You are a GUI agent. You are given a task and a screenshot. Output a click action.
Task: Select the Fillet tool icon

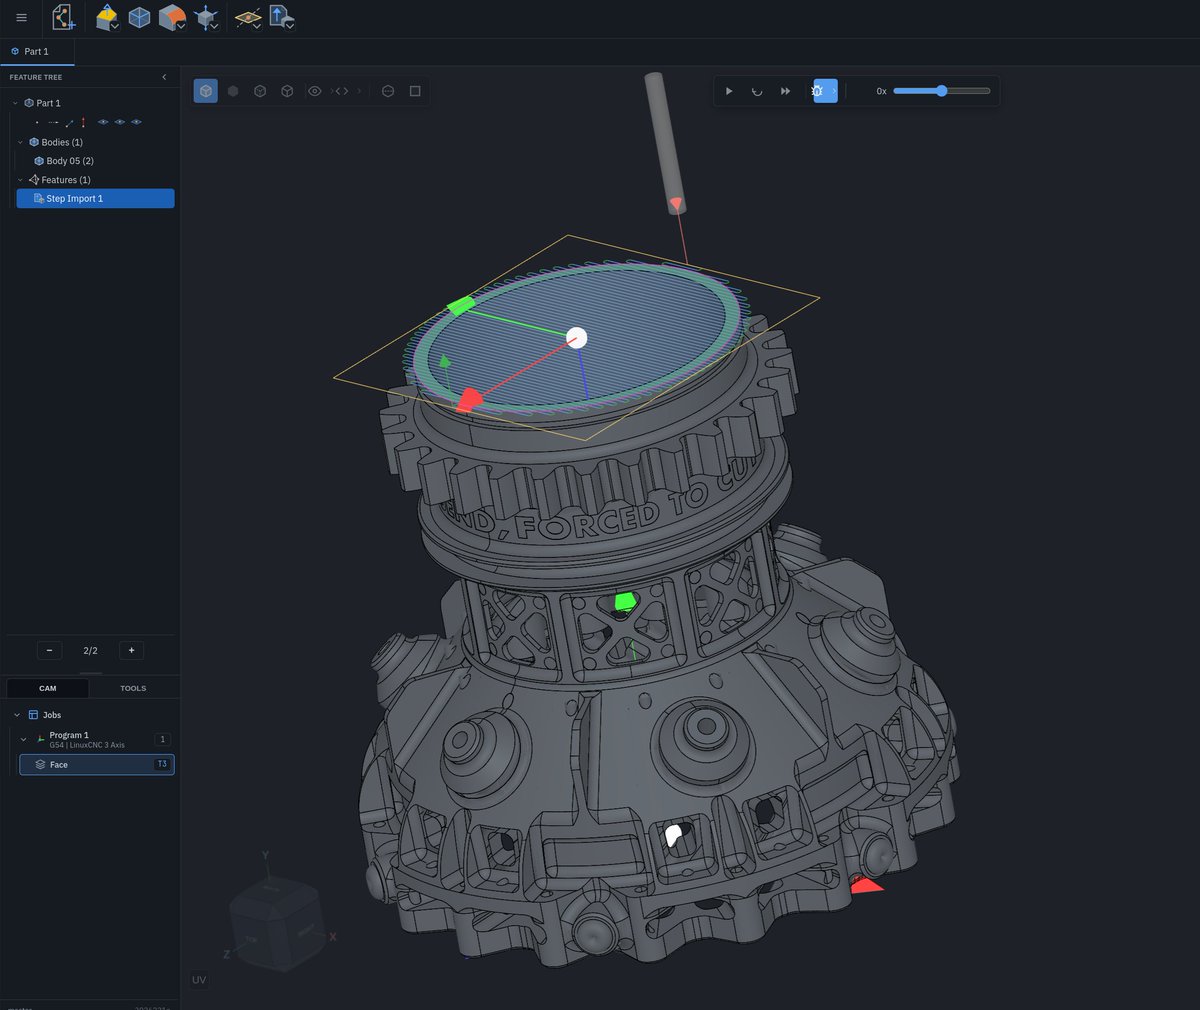[x=171, y=17]
